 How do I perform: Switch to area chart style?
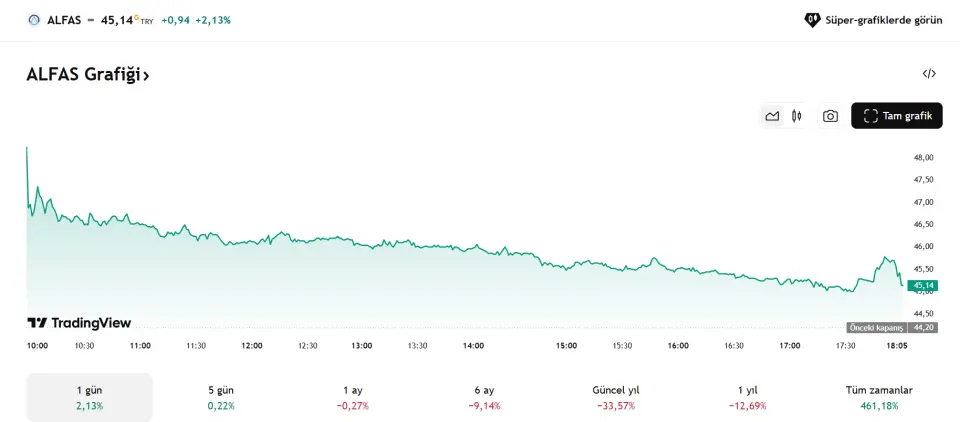772,116
